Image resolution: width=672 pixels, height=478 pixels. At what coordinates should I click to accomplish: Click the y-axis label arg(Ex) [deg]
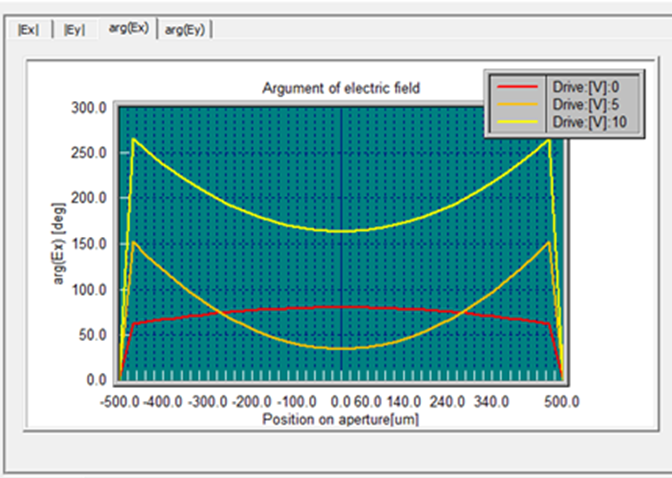coord(59,243)
